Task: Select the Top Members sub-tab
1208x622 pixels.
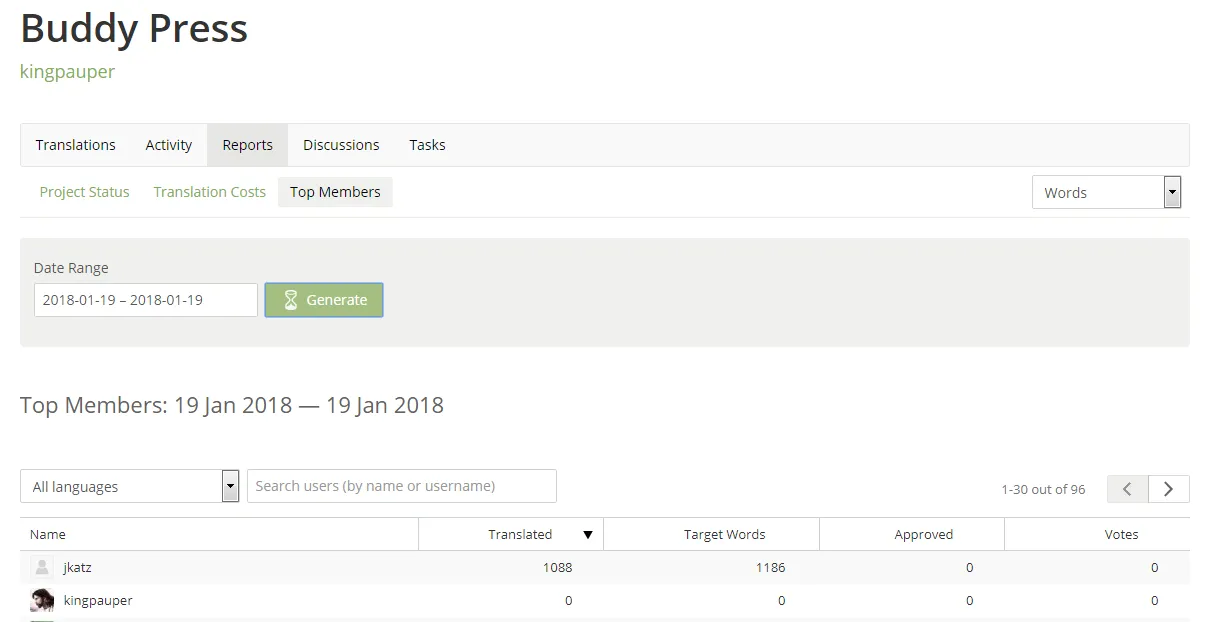Action: pos(335,192)
